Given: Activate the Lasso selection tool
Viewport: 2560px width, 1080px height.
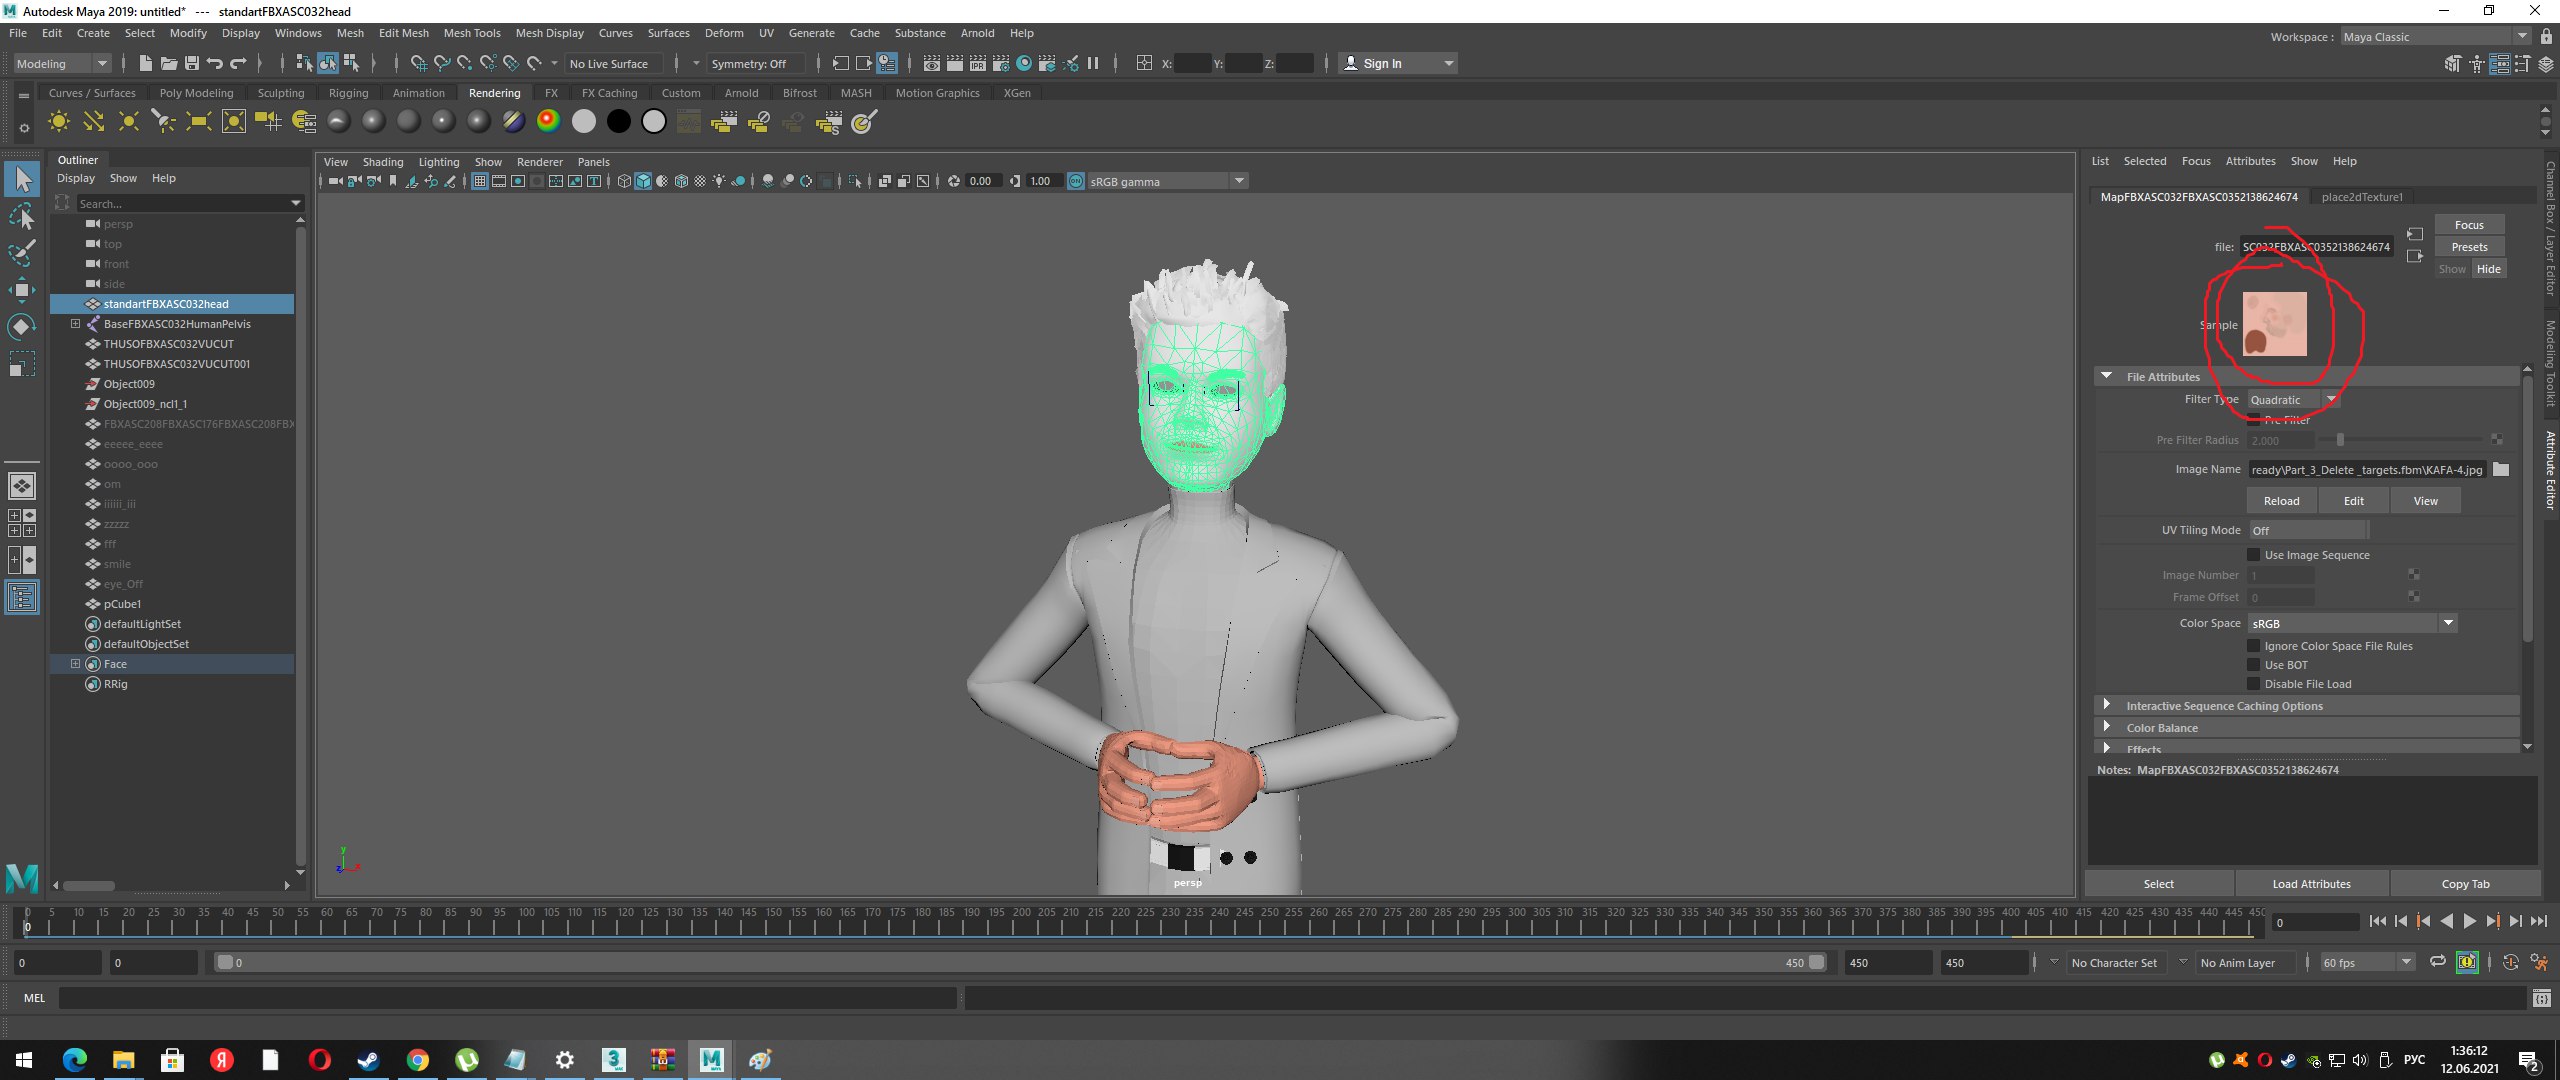Looking at the screenshot, I should pos(21,216).
